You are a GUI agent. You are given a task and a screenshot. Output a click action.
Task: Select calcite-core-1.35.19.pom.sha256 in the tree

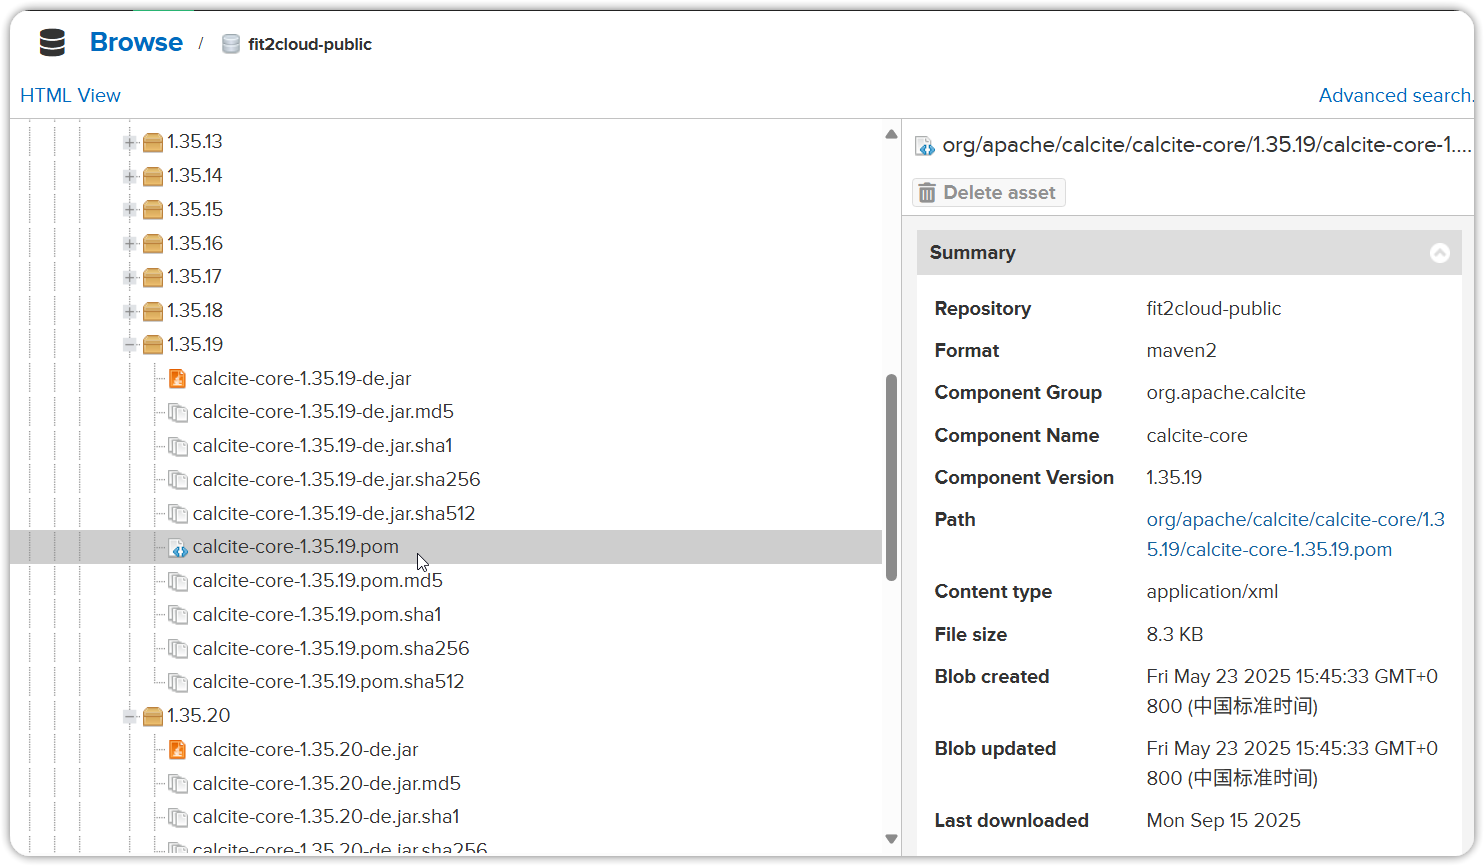pyautogui.click(x=331, y=648)
